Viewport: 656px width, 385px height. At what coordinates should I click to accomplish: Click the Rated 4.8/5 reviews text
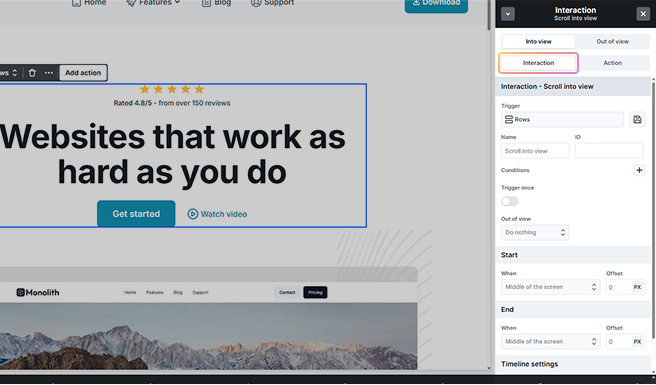172,103
